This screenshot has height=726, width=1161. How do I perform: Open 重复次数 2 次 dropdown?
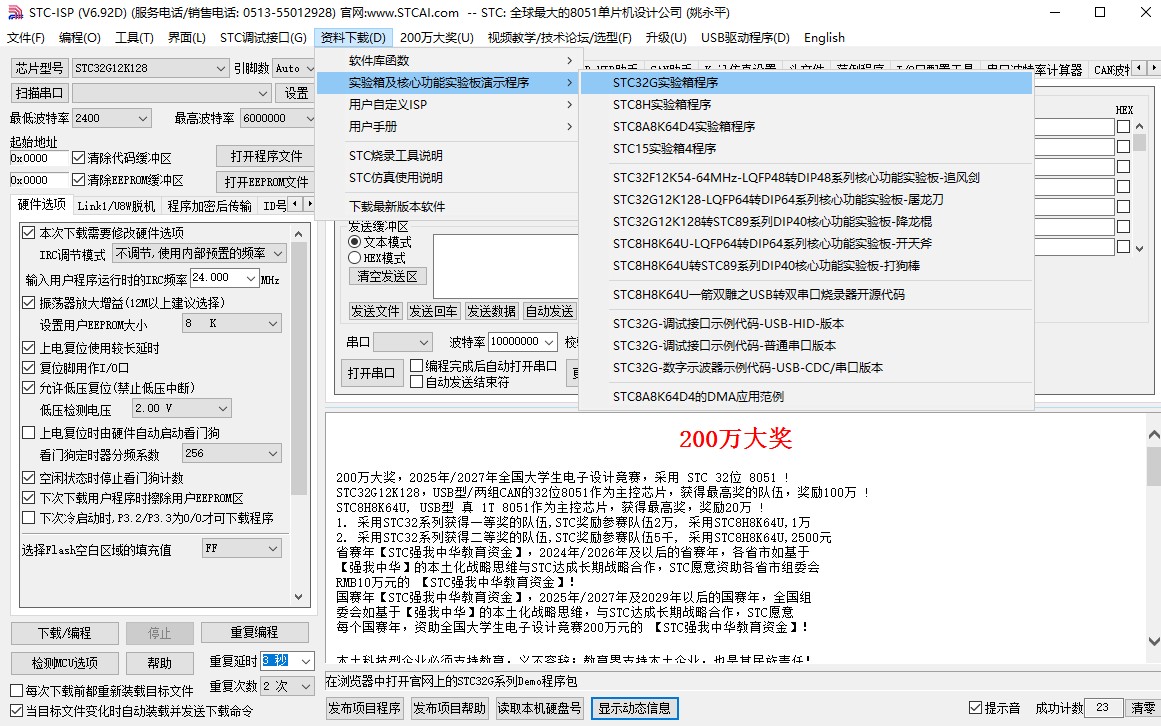(x=288, y=687)
